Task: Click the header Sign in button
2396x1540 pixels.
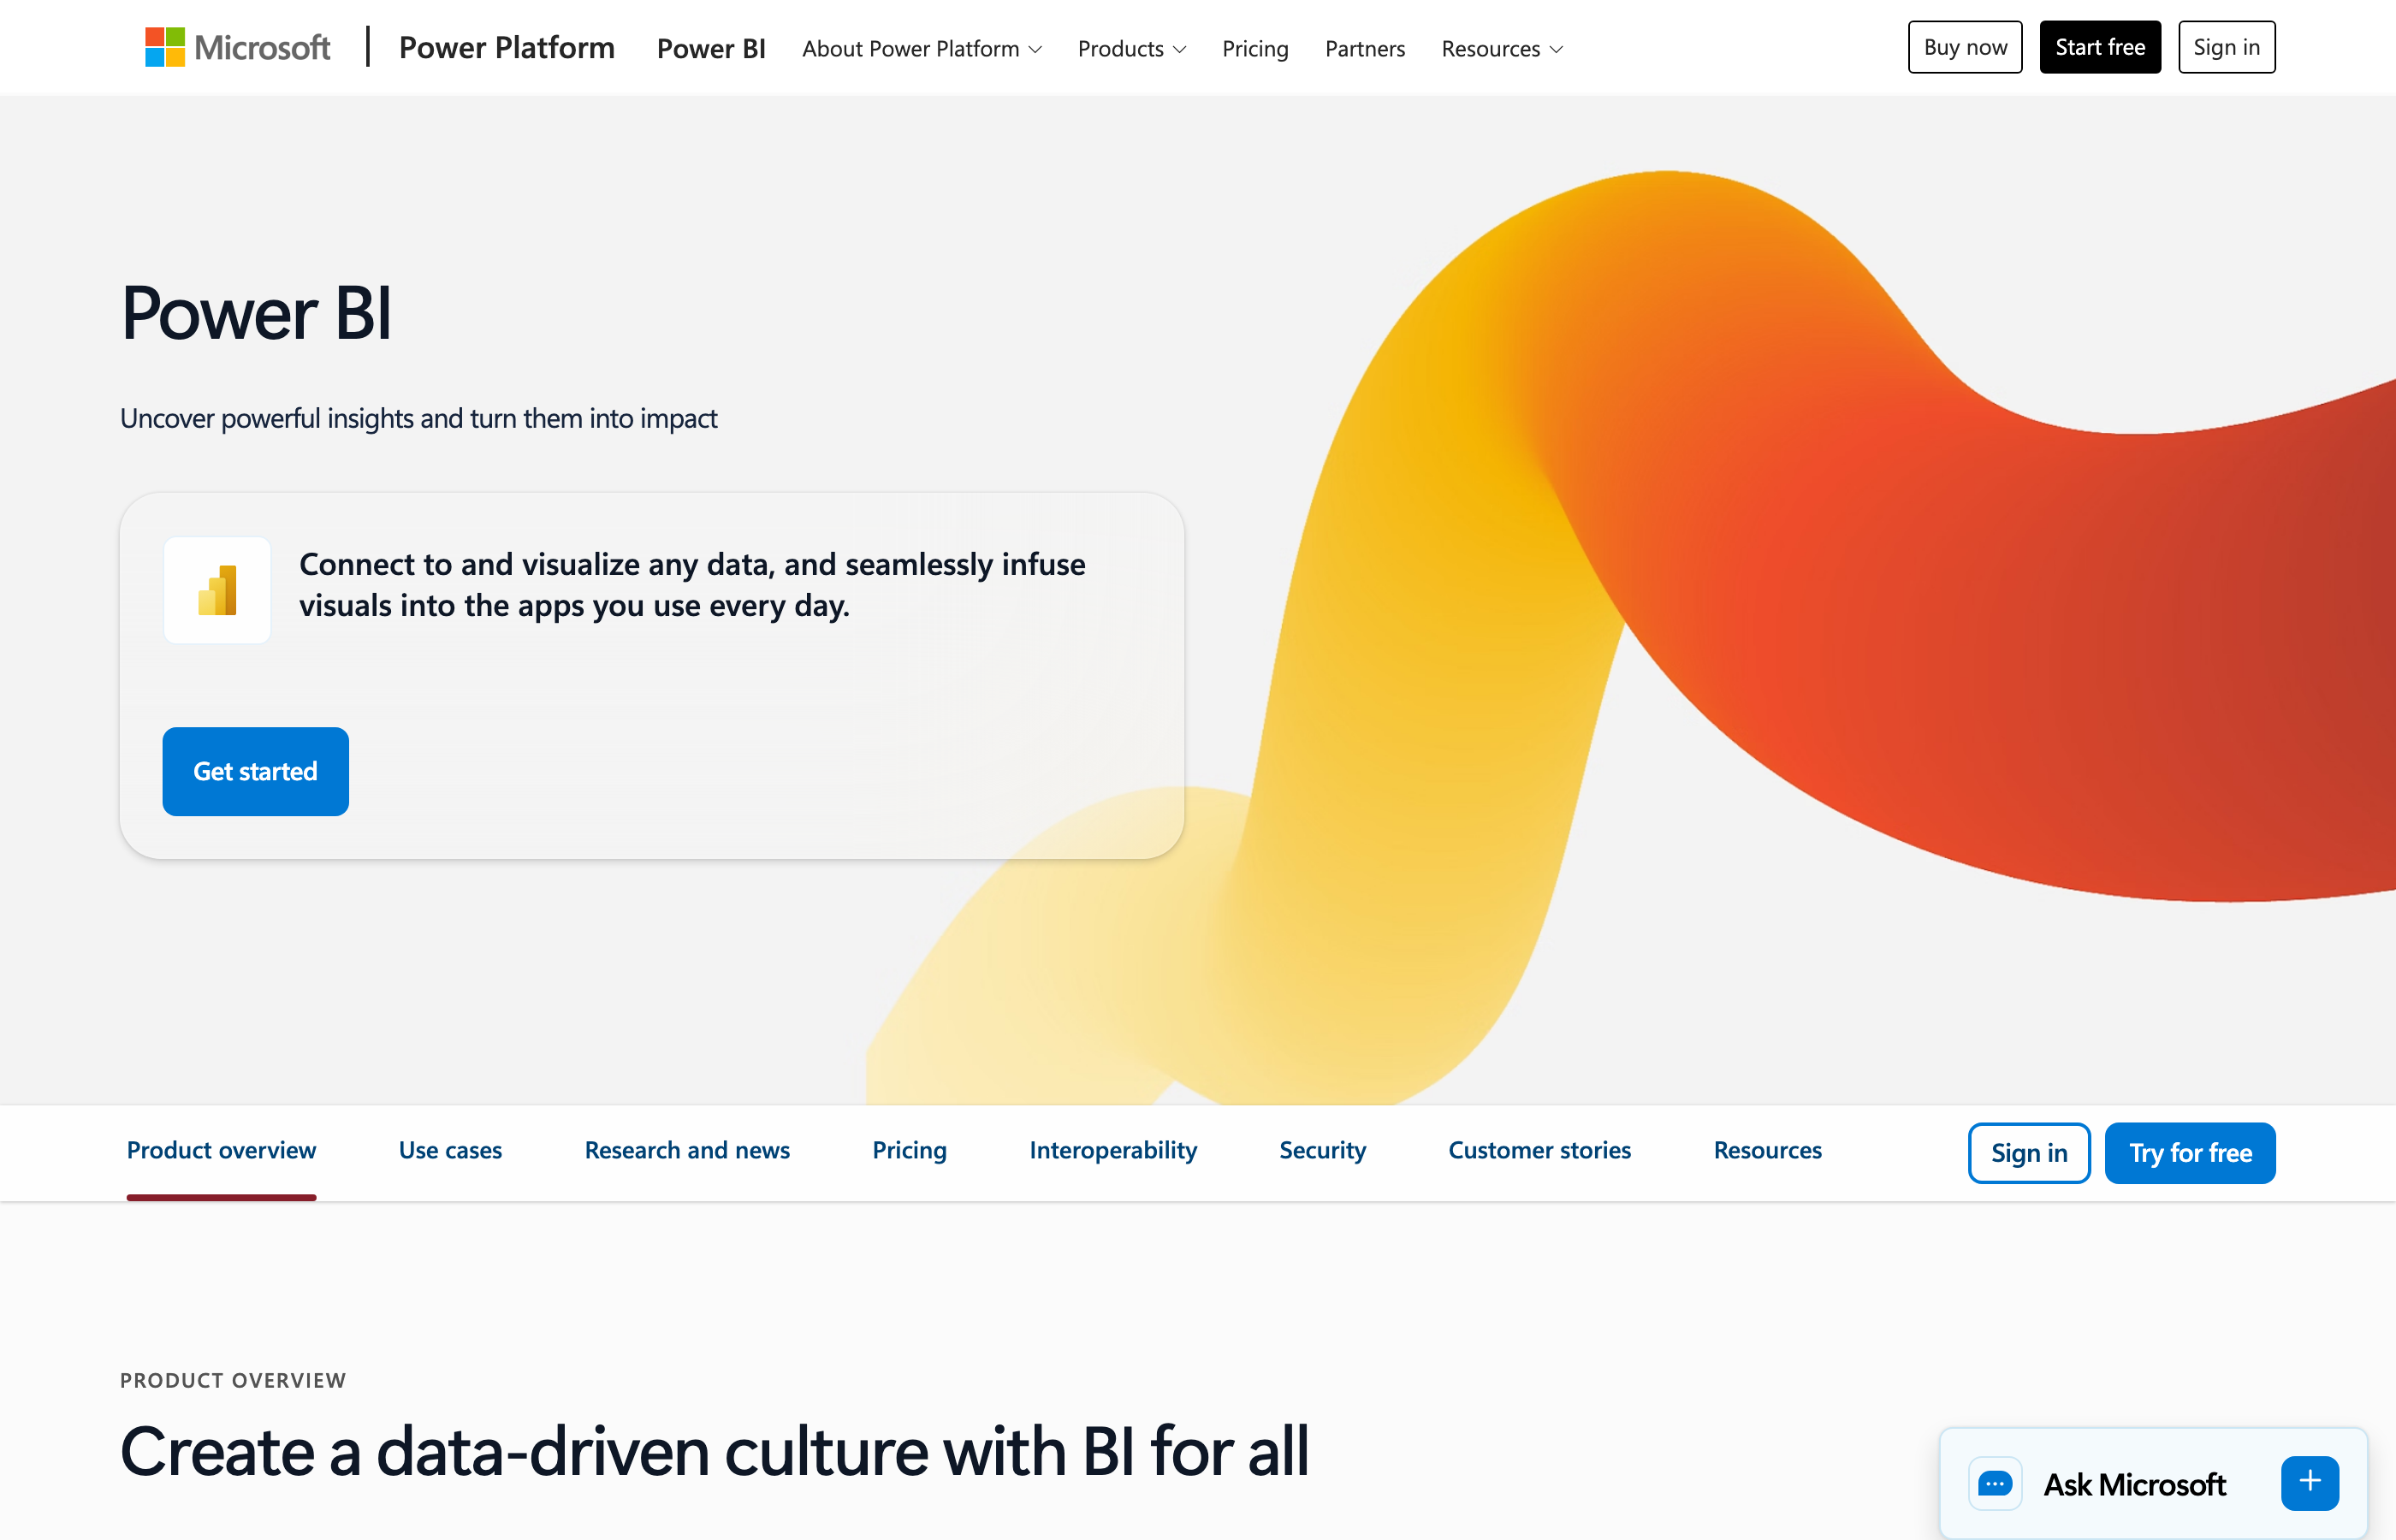Action: [2226, 47]
